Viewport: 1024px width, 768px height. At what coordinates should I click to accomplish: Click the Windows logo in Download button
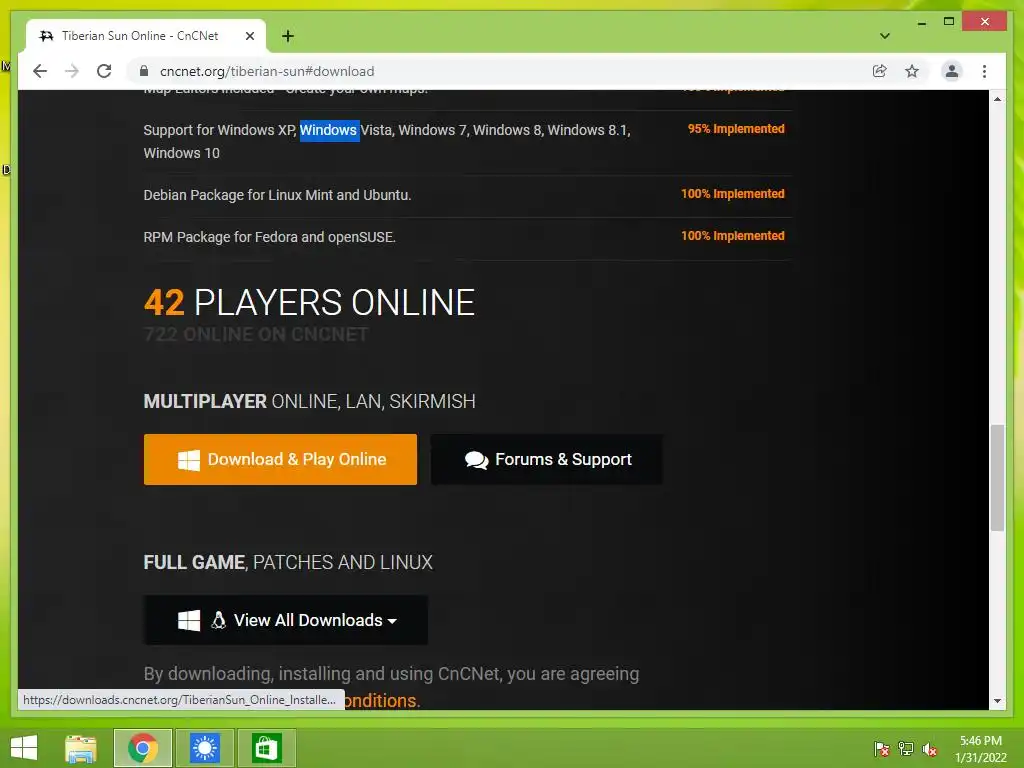point(189,460)
